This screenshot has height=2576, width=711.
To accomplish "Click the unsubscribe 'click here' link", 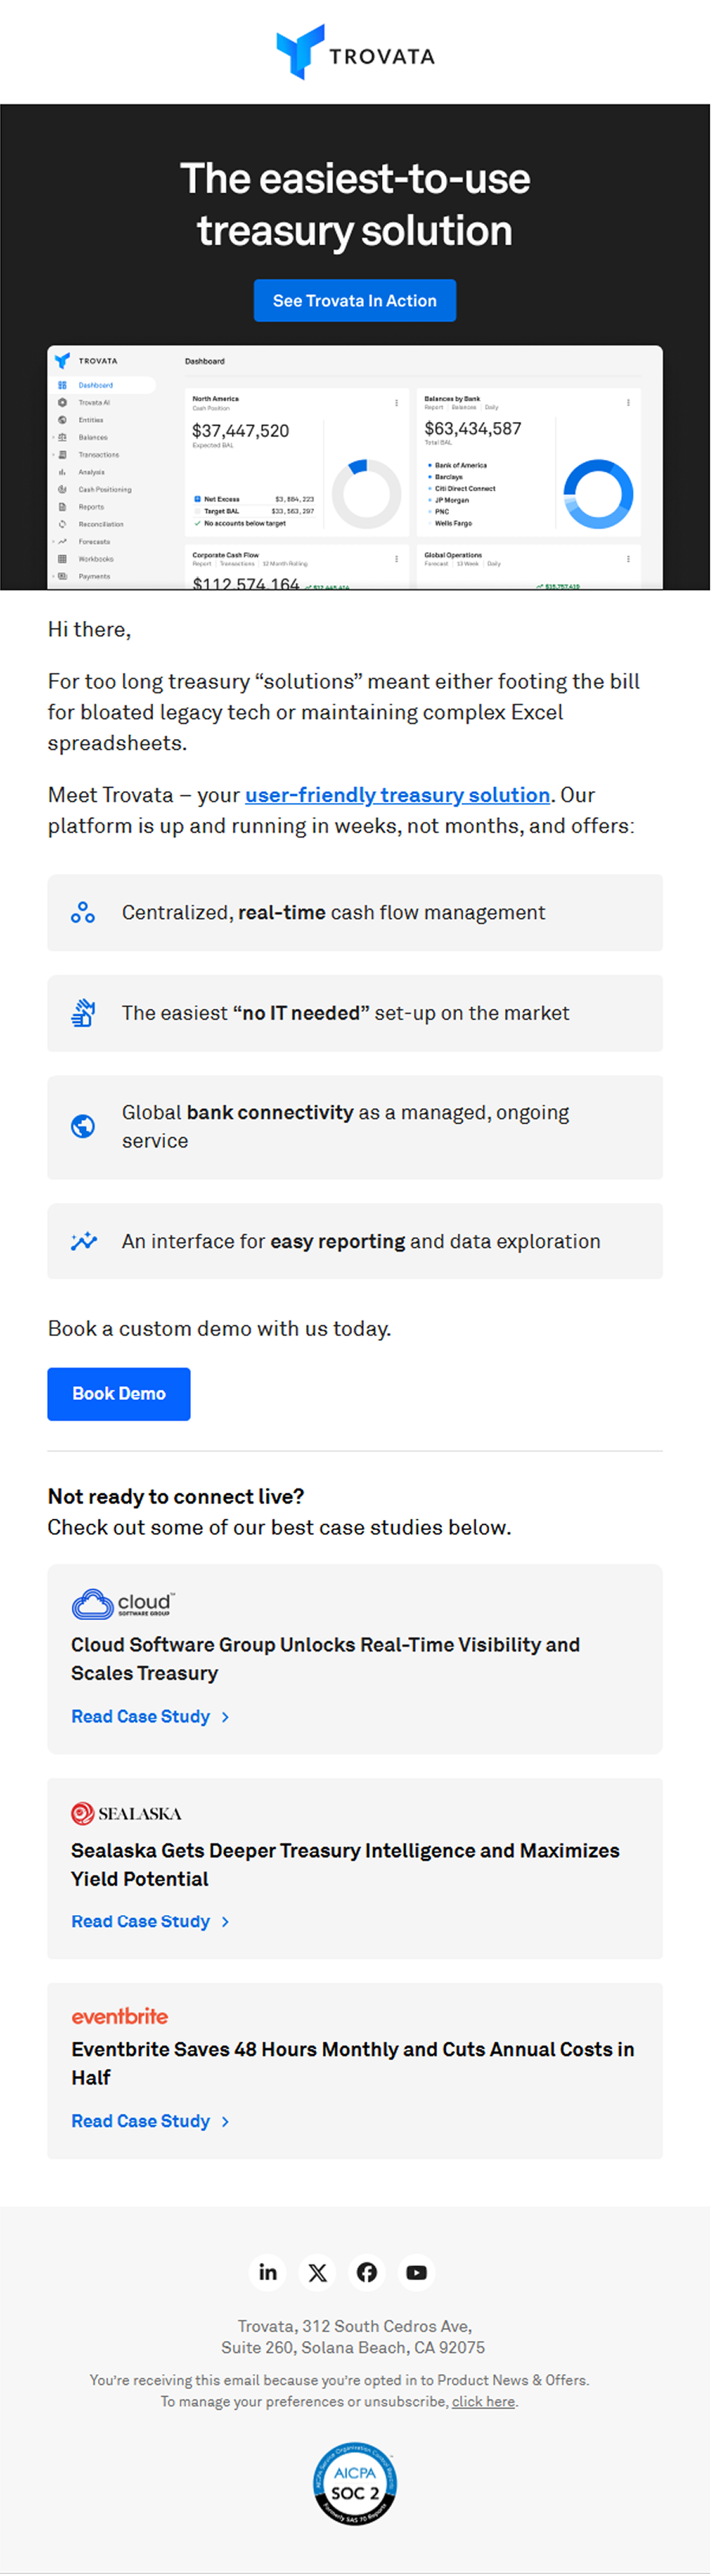I will 483,2401.
